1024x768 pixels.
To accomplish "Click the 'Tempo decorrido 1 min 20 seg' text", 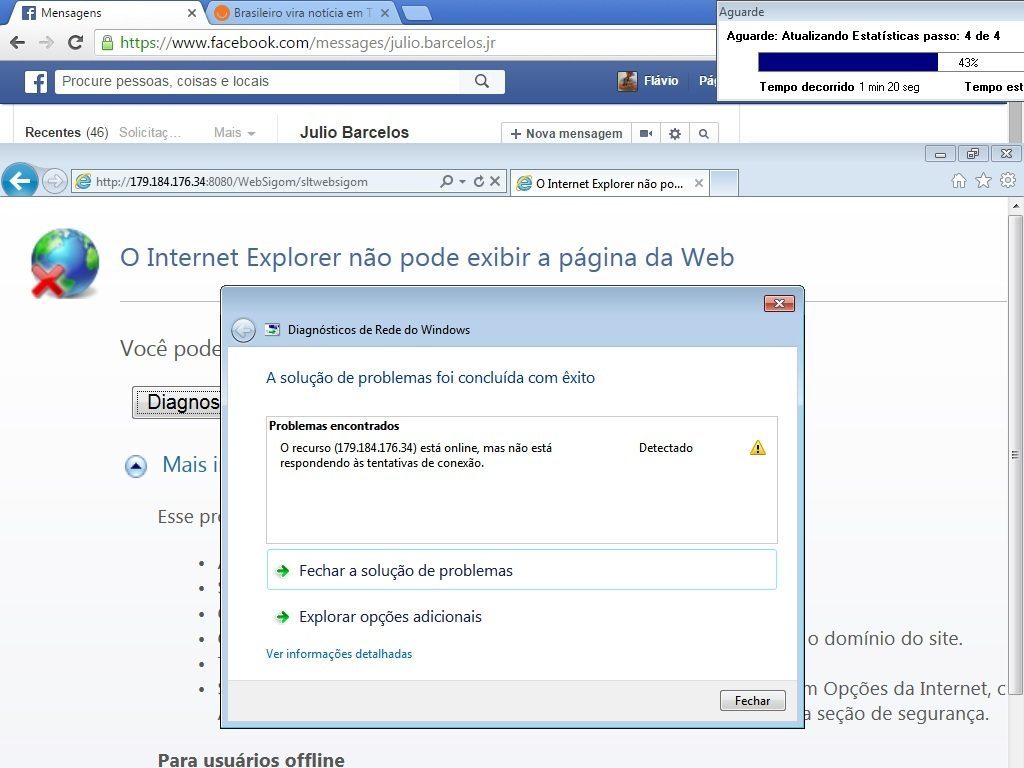I will [x=839, y=87].
